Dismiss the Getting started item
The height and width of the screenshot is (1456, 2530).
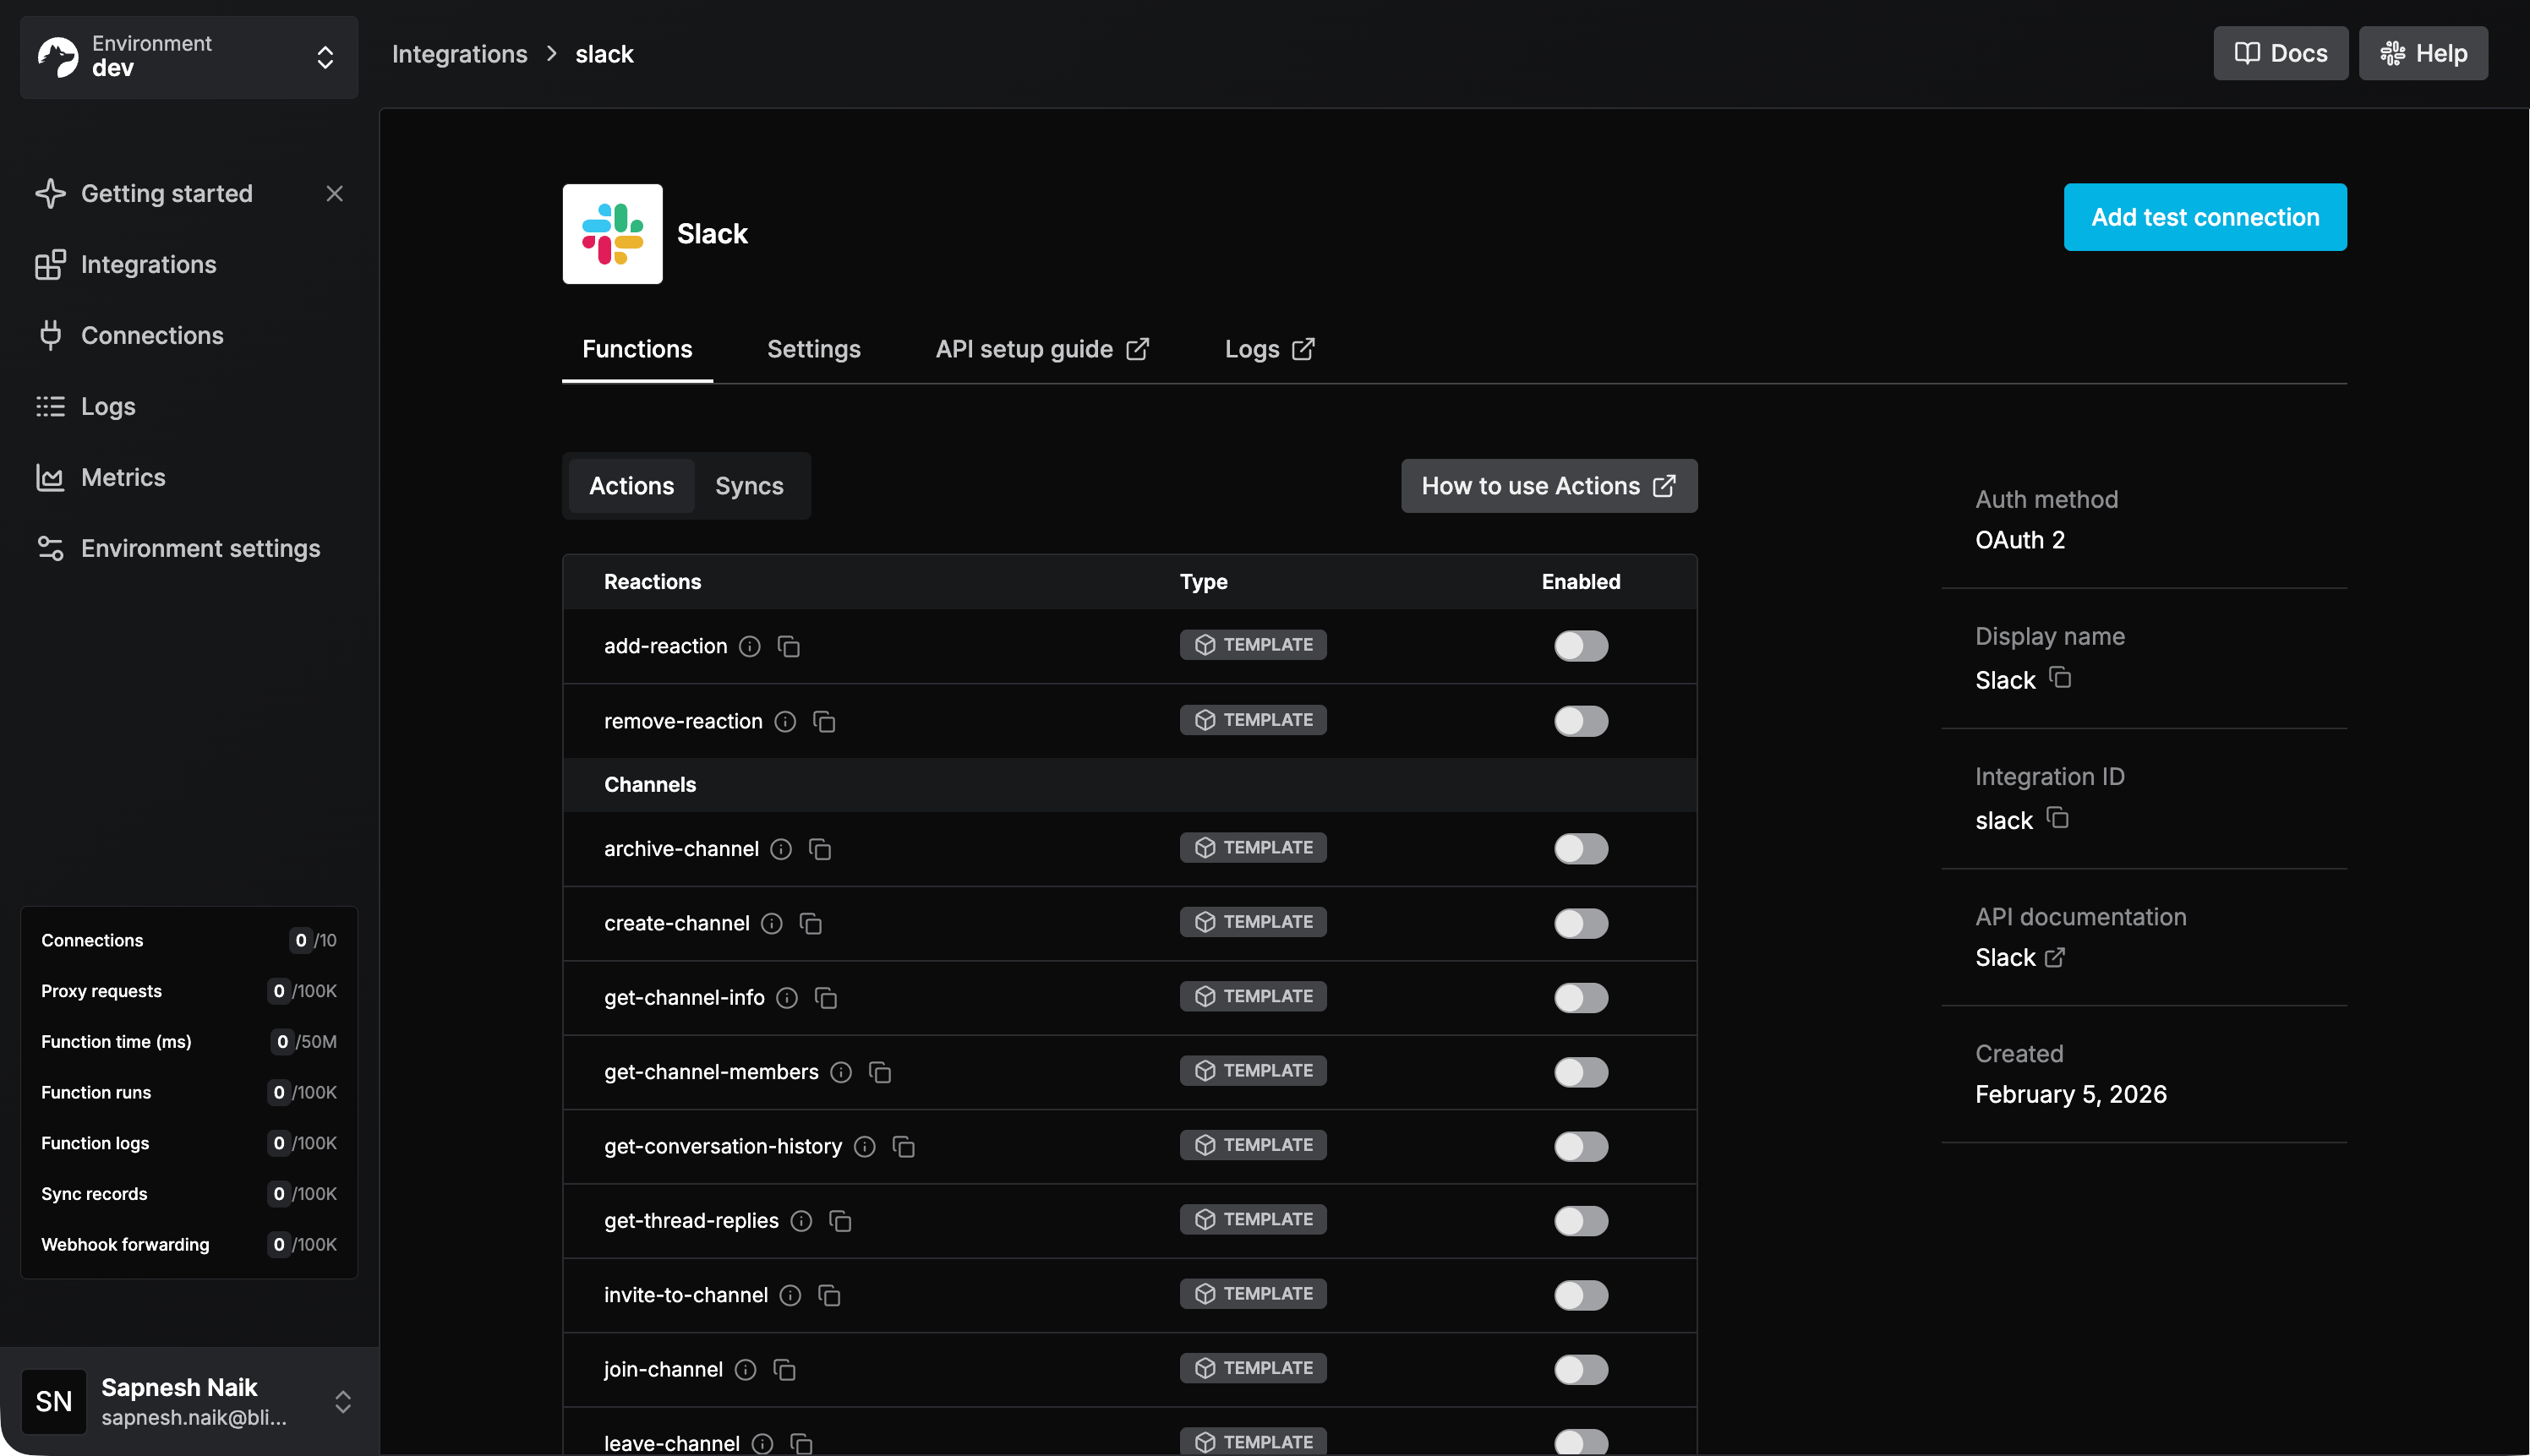(x=334, y=194)
